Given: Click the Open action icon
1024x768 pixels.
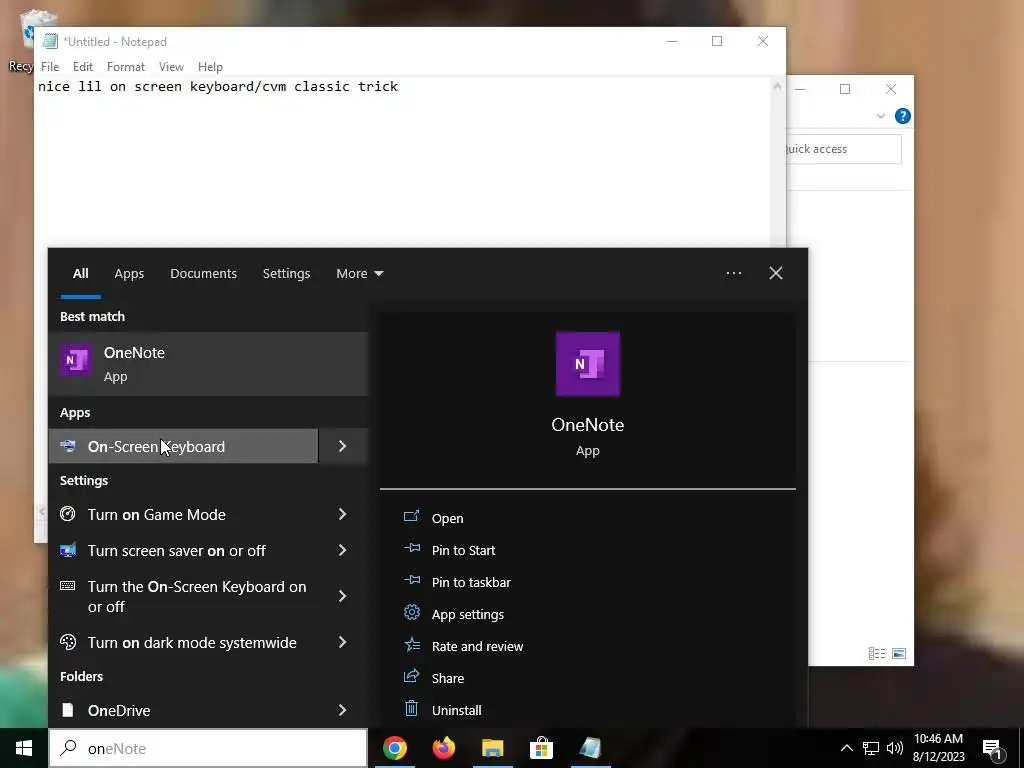Looking at the screenshot, I should pos(411,517).
